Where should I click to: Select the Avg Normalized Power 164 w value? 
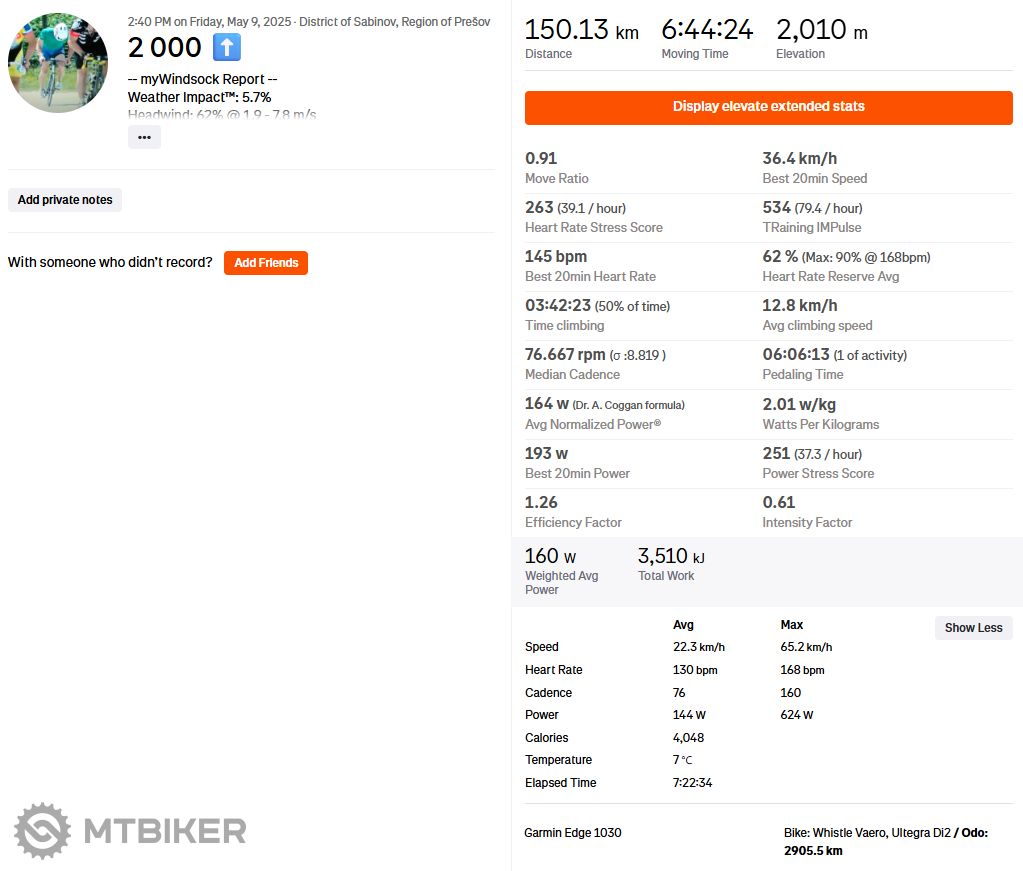(x=546, y=404)
